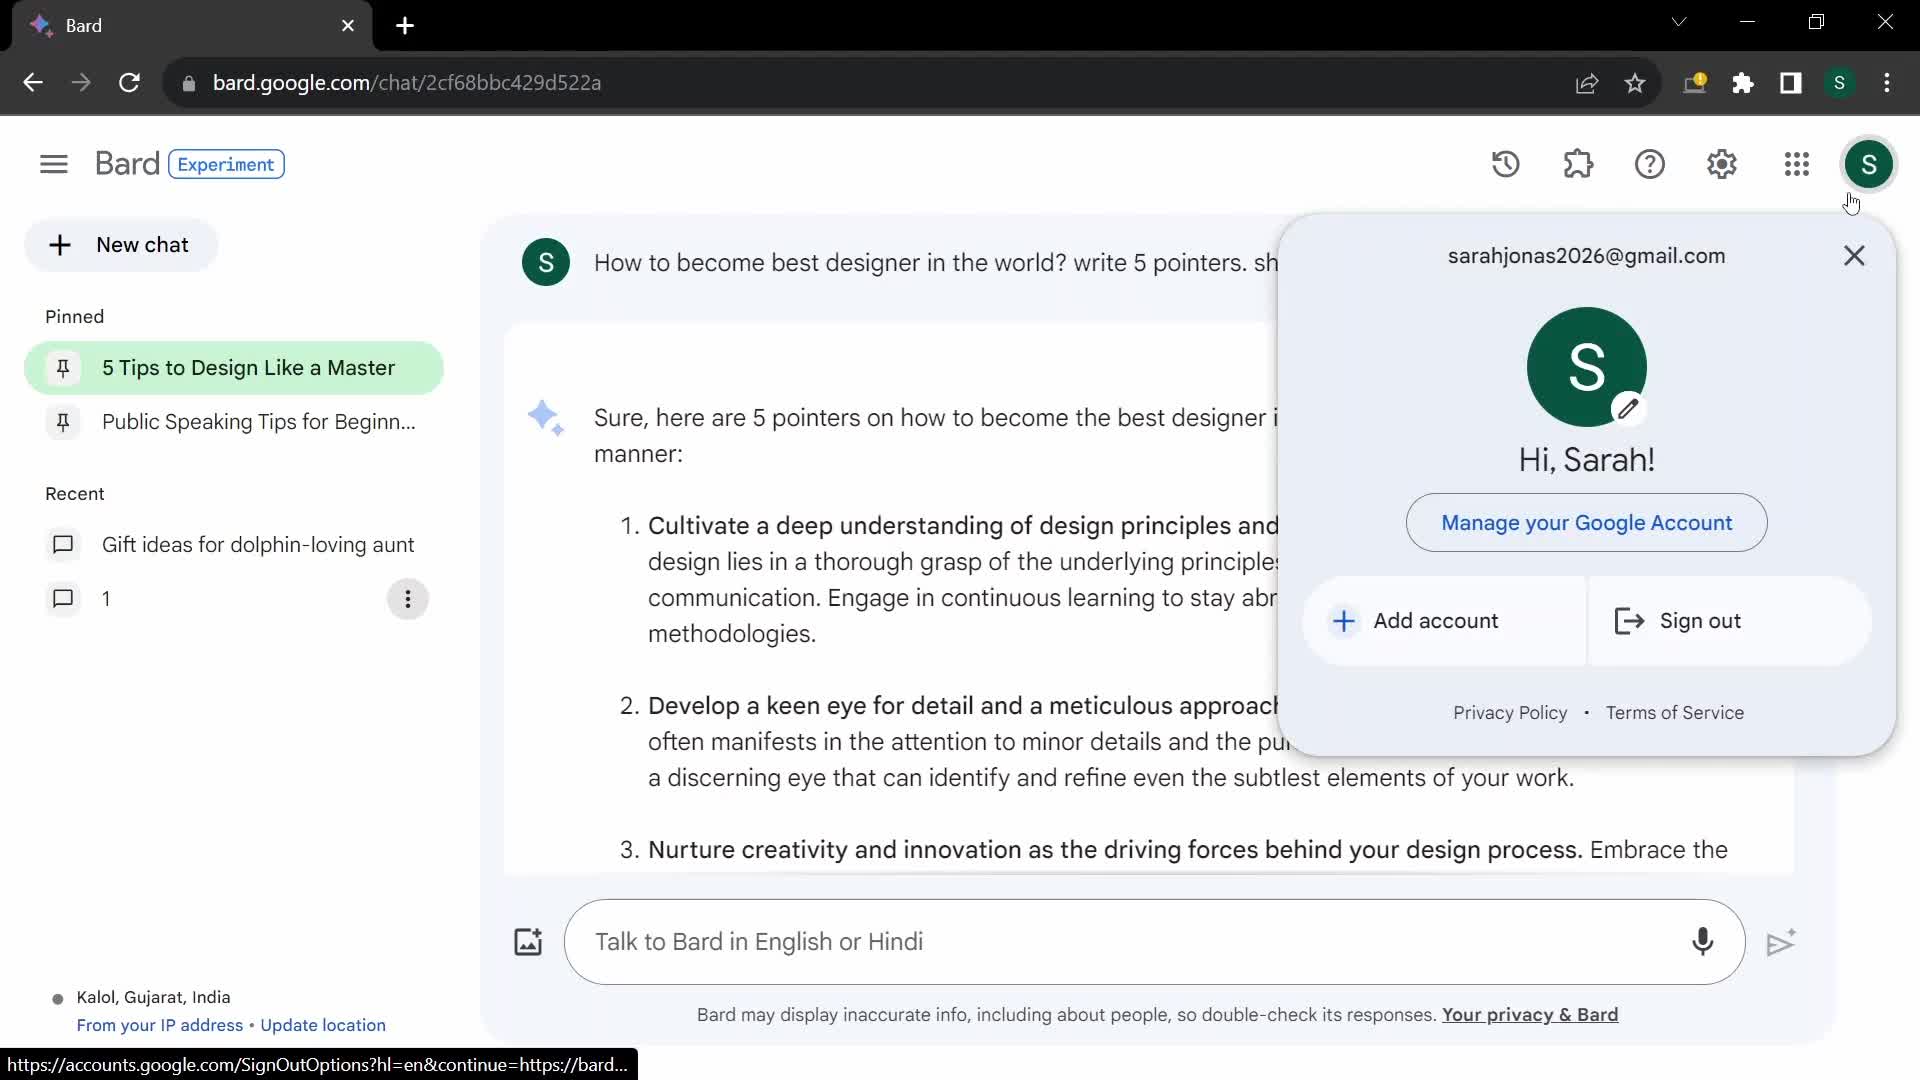
Task: Click the notification extension icon in toolbar
Action: (x=1695, y=83)
